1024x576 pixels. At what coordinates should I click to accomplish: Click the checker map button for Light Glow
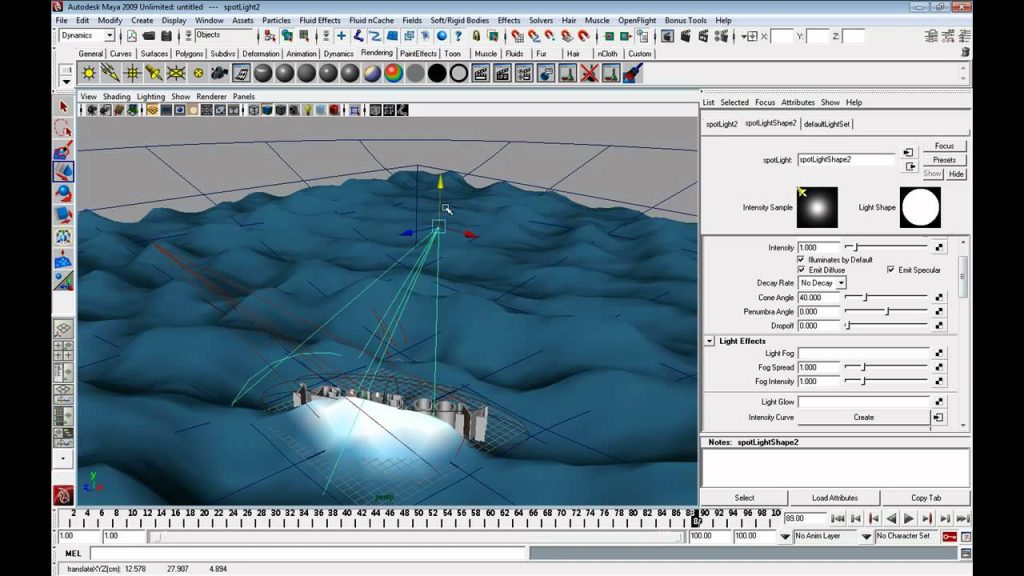[x=939, y=402]
